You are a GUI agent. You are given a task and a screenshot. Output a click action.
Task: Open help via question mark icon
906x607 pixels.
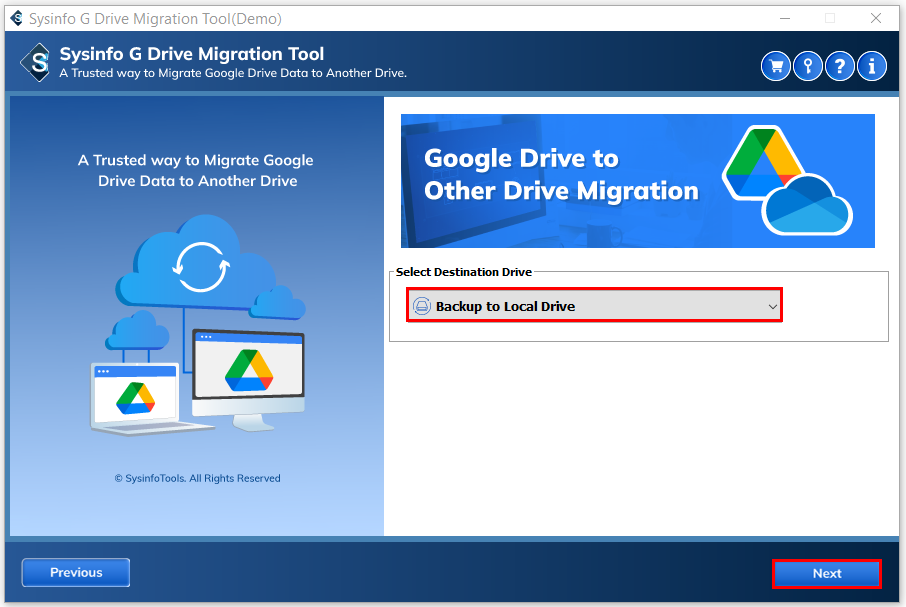pos(840,66)
